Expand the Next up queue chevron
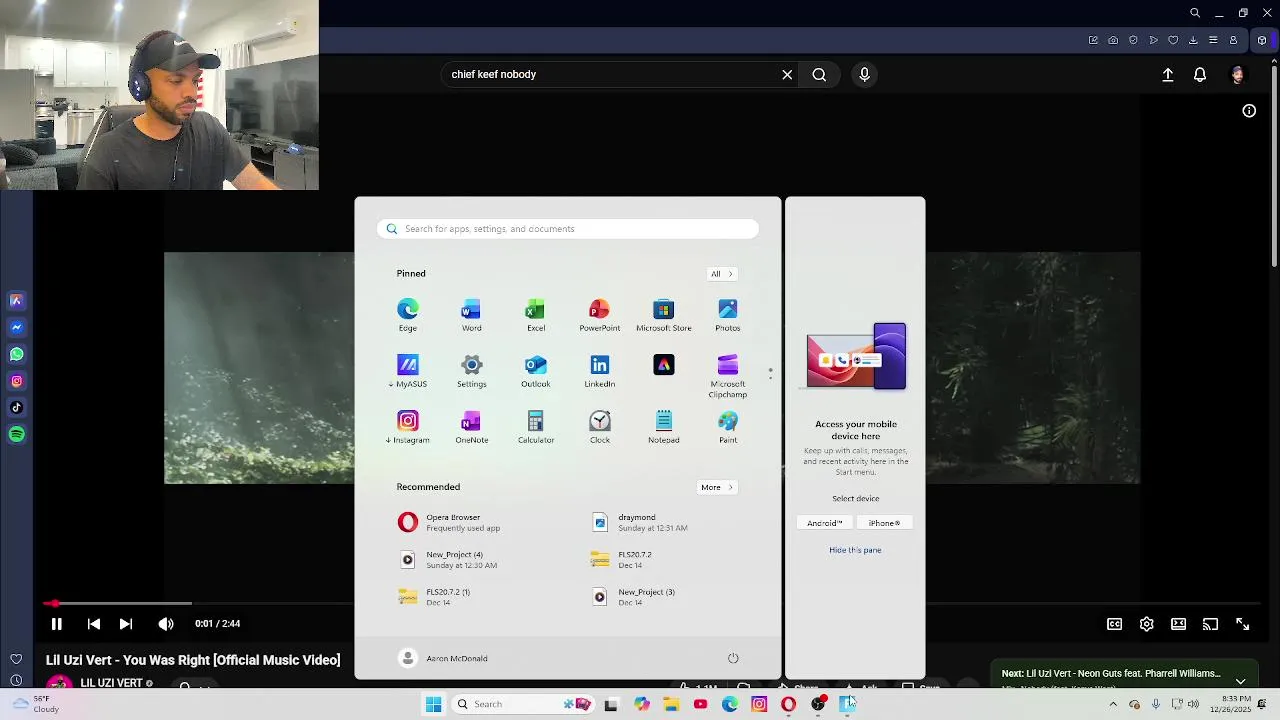Screen dimensions: 1280x720 (x=1241, y=680)
